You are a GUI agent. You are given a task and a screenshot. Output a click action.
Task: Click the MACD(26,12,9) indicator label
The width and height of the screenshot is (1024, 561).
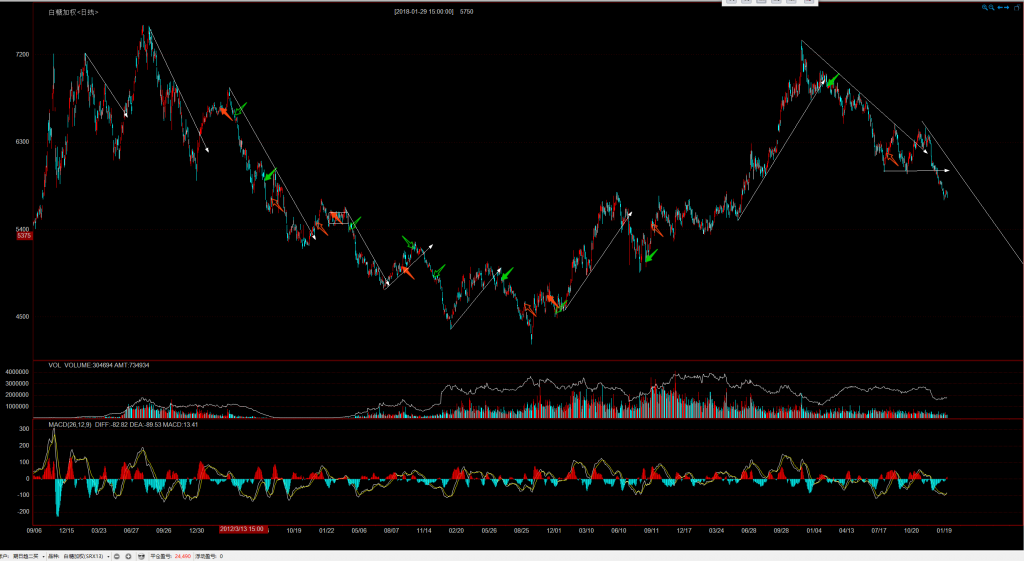point(70,425)
